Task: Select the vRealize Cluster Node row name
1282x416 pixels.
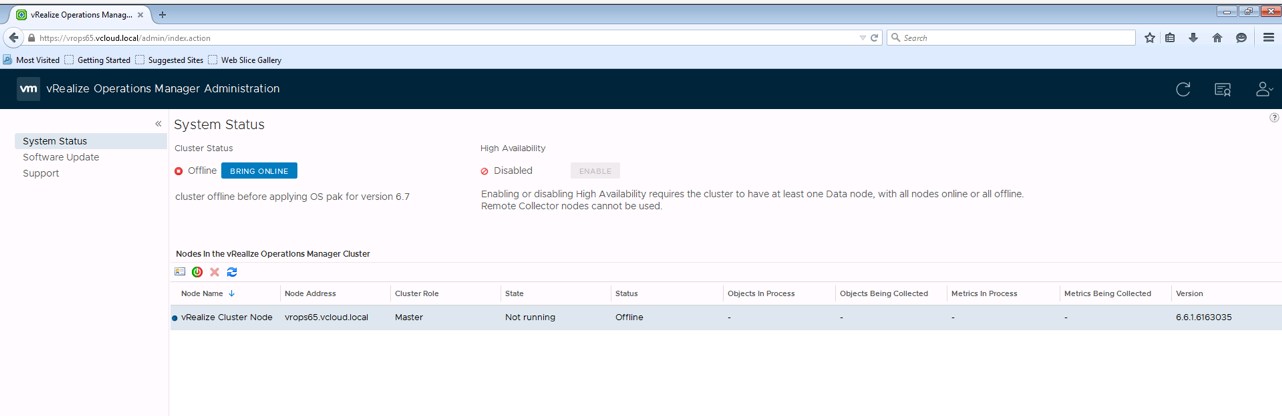Action: (x=226, y=317)
